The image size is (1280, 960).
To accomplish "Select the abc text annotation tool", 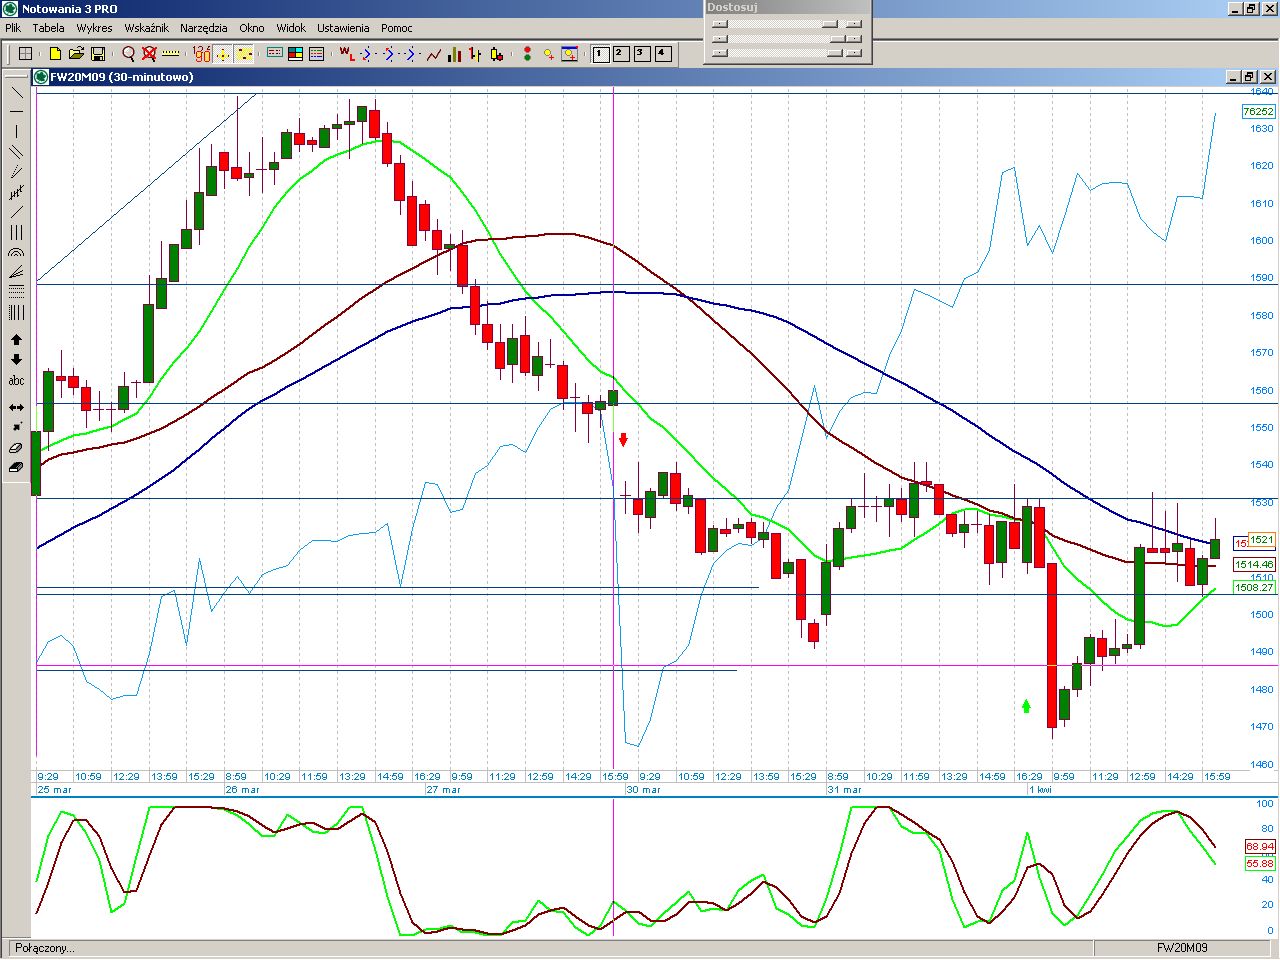I will click(16, 380).
